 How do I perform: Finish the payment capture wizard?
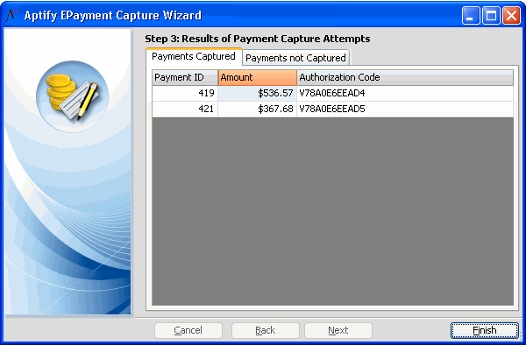tap(484, 331)
